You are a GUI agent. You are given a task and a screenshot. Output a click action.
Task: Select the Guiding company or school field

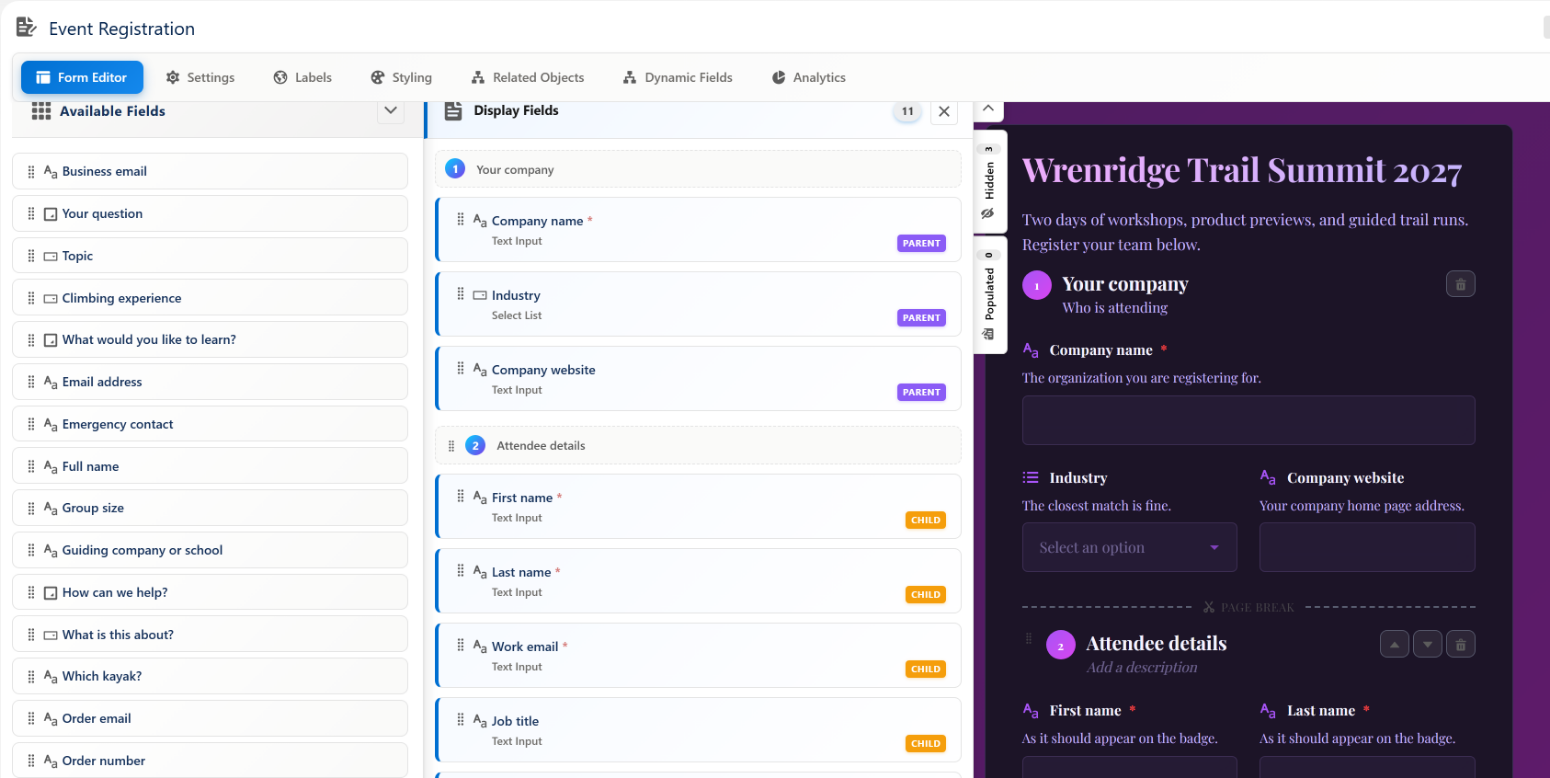(x=210, y=550)
